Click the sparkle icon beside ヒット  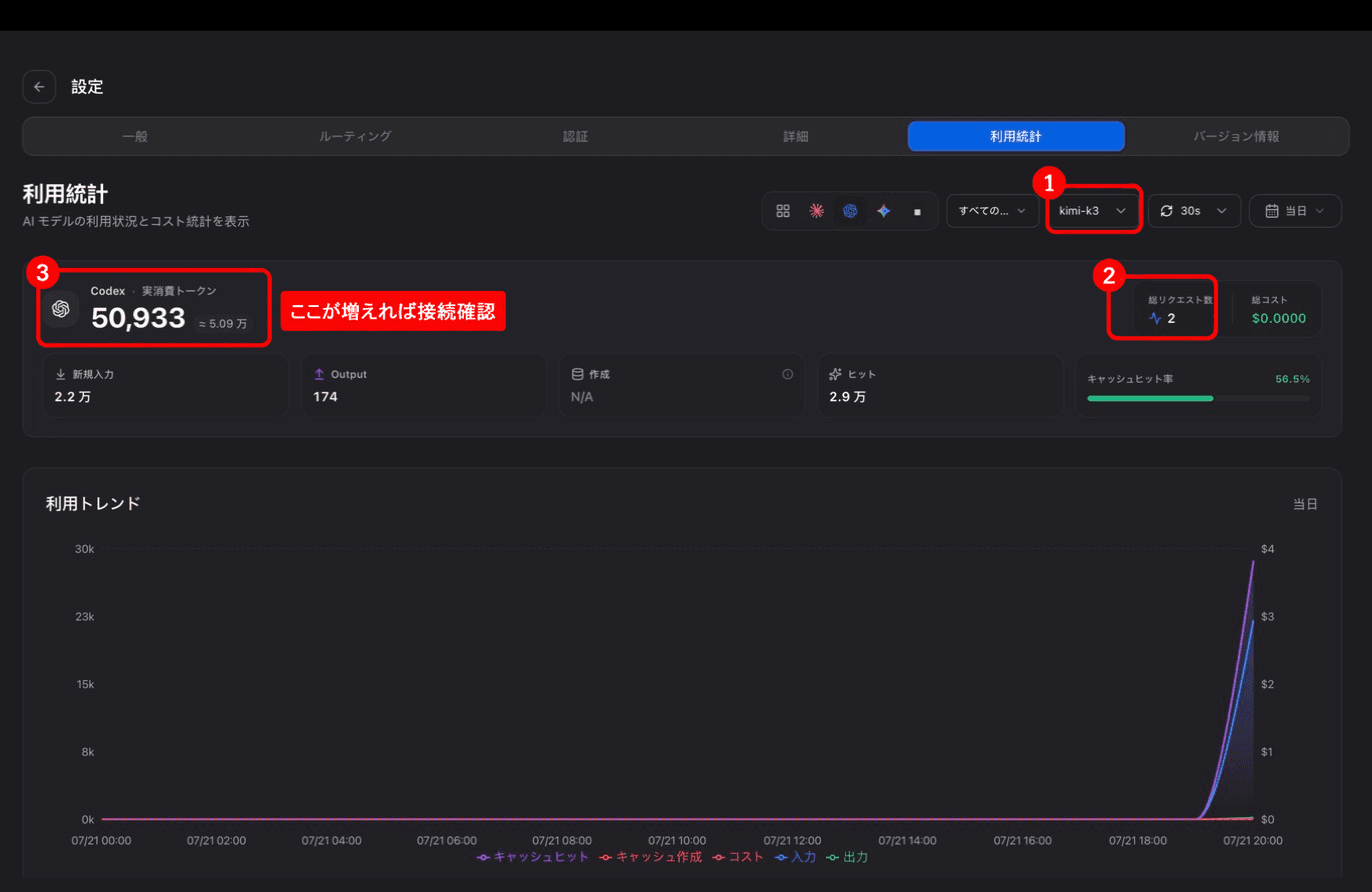coord(835,374)
